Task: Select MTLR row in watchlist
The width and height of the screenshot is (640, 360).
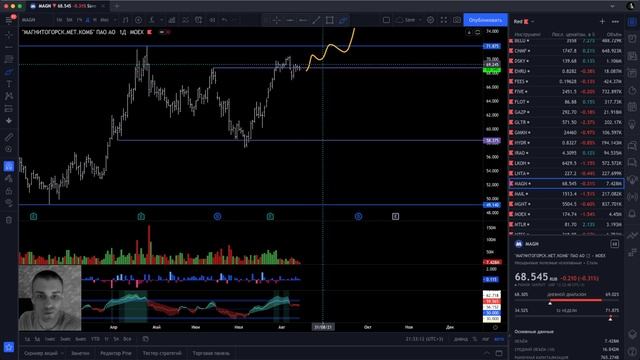Action: (x=566, y=224)
